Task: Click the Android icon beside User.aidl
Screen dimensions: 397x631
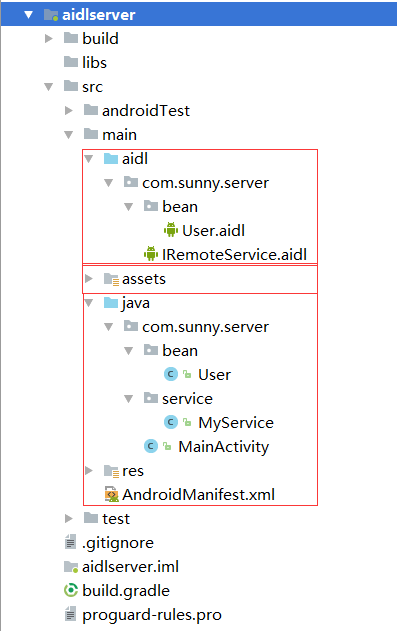Action: point(171,230)
